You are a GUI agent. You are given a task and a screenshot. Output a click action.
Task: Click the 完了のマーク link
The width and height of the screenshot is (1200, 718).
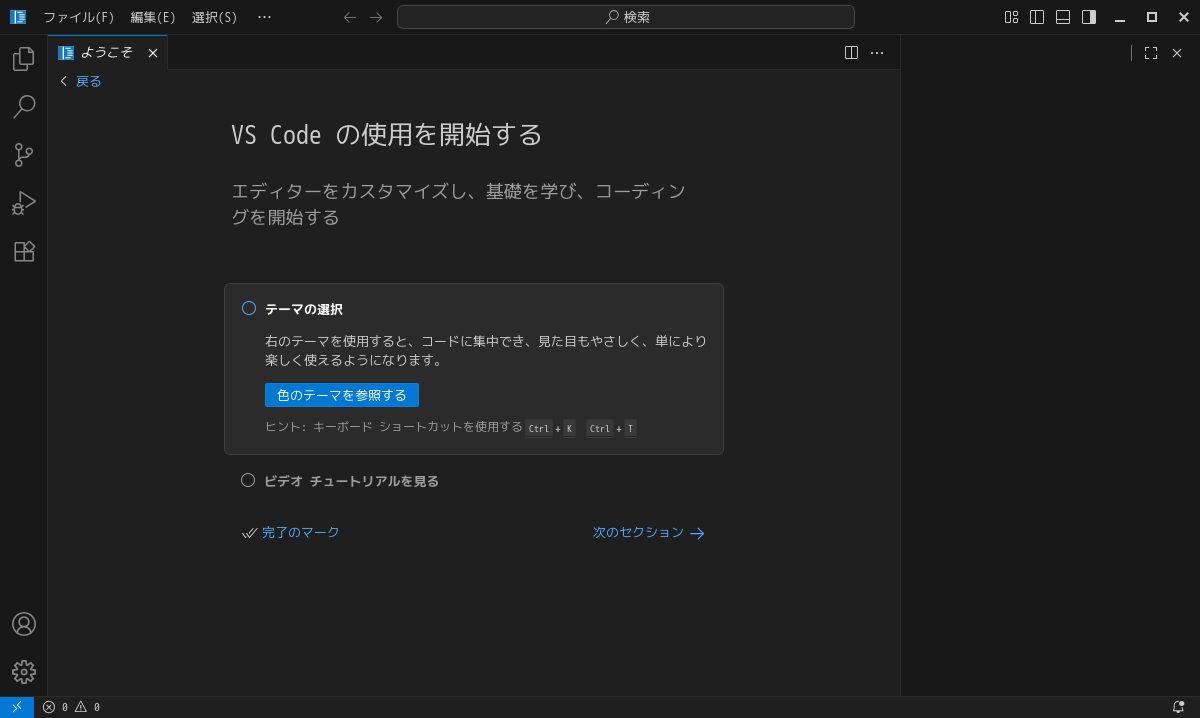point(291,533)
